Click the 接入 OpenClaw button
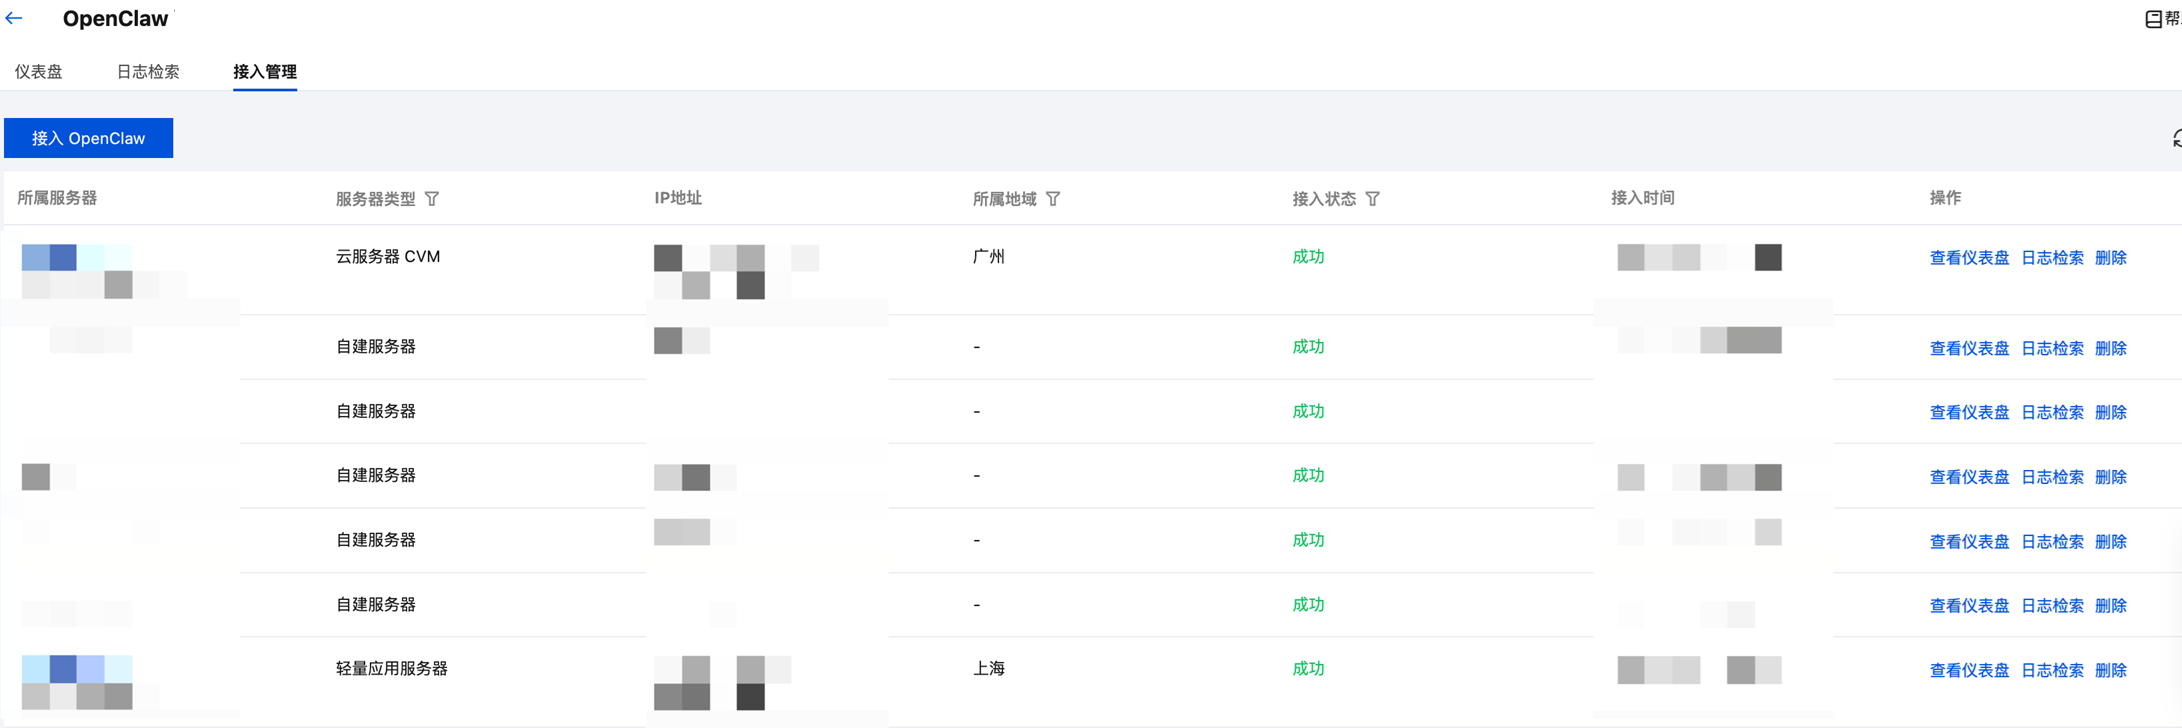Screen dimensions: 2182x728 88,138
